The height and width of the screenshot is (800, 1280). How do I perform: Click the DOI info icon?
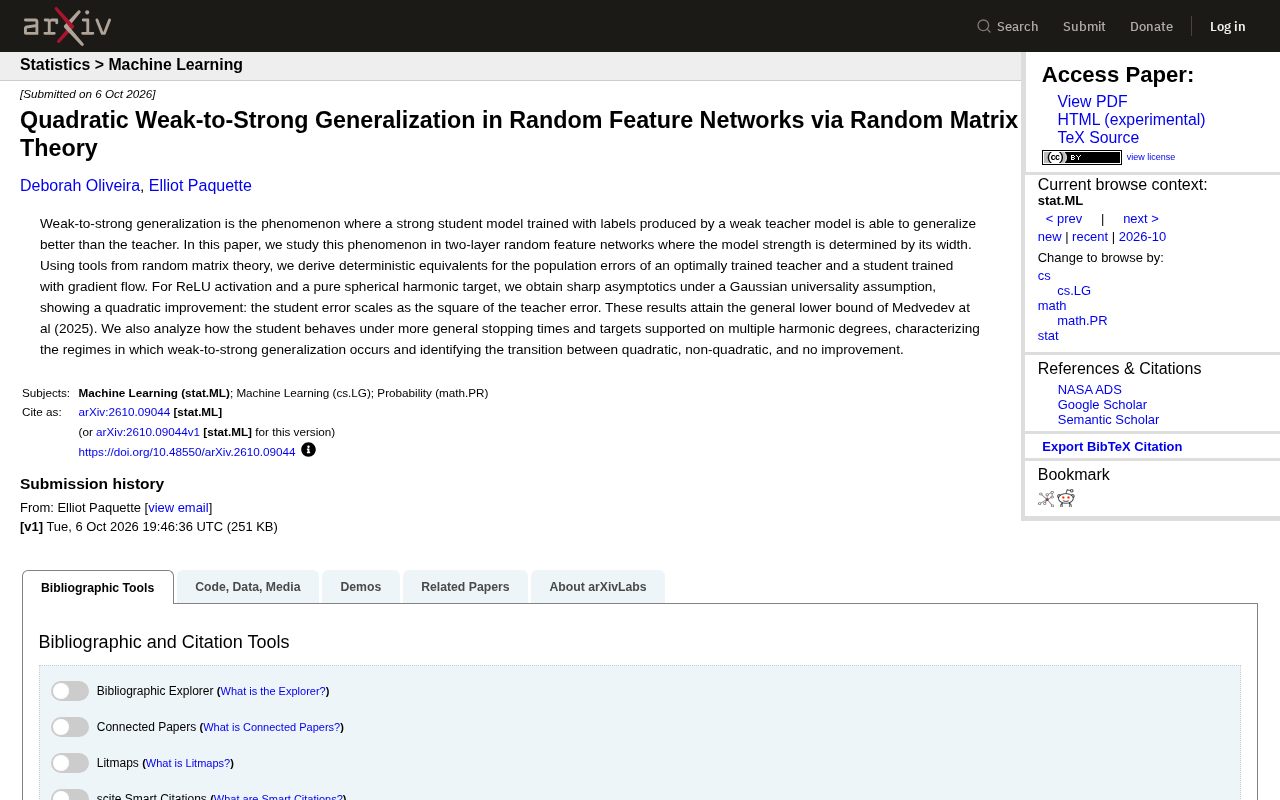click(308, 450)
